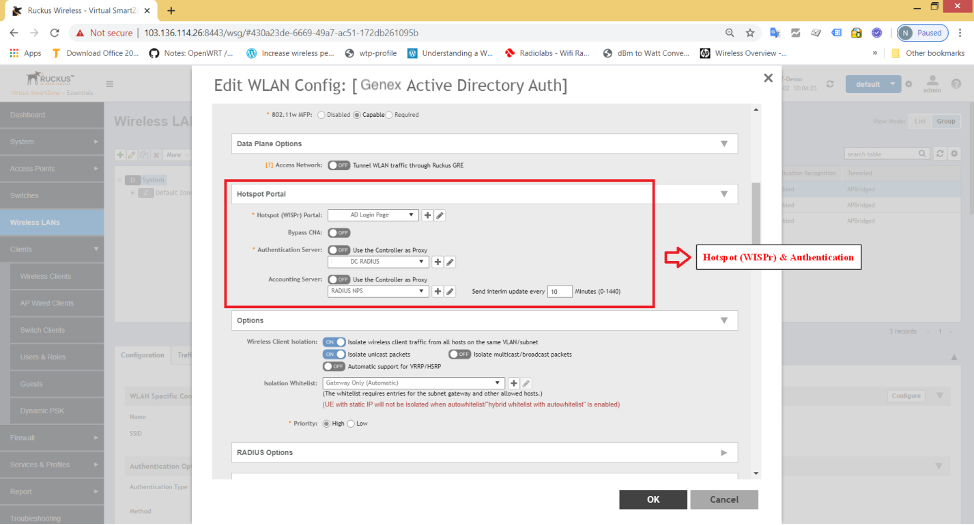This screenshot has height=525, width=974.
Task: Edit RADIUS NPS accounting server pencil icon
Action: point(450,291)
